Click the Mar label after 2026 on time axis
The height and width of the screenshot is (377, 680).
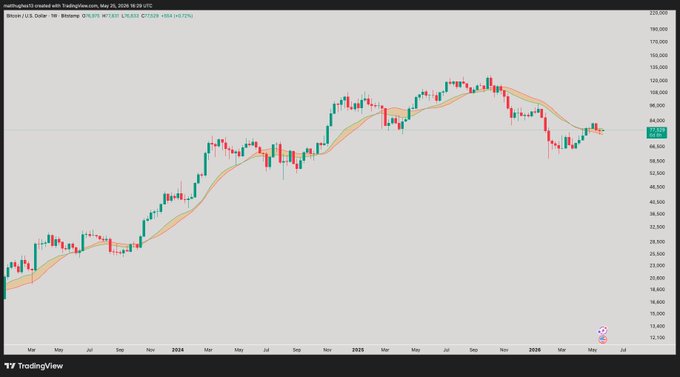click(x=562, y=350)
